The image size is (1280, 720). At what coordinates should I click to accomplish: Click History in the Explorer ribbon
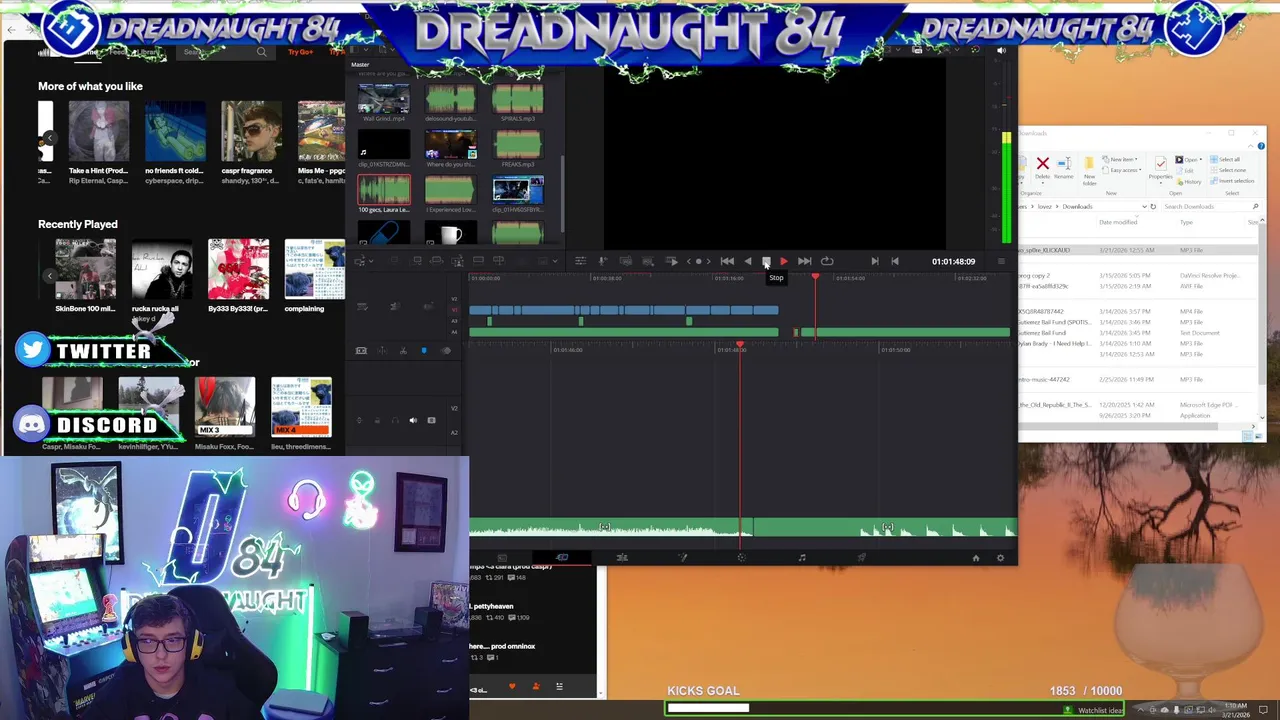(x=1189, y=182)
